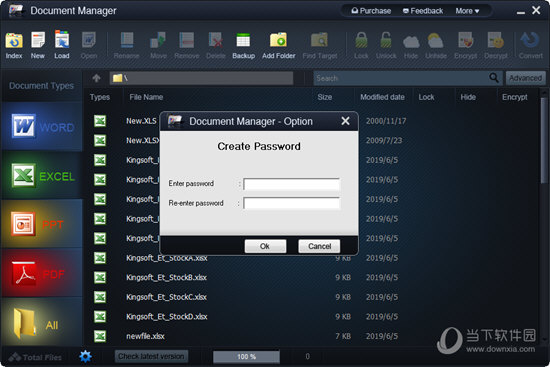The width and height of the screenshot is (550, 367).
Task: Click the Remove toolbar icon
Action: pos(187,40)
